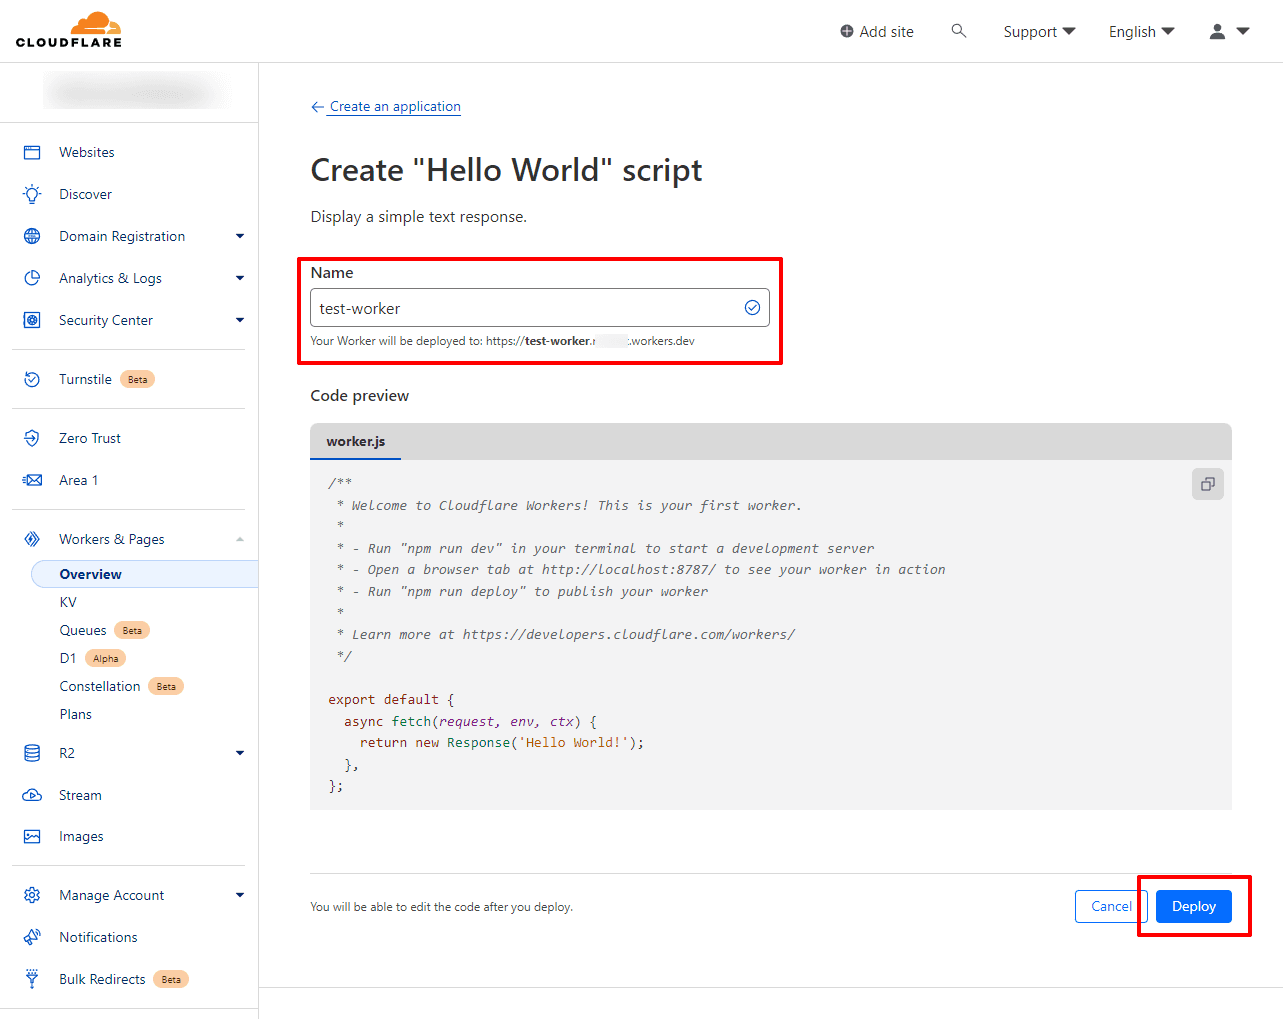
Task: Click the Manage Account gear icon
Action: [32, 895]
